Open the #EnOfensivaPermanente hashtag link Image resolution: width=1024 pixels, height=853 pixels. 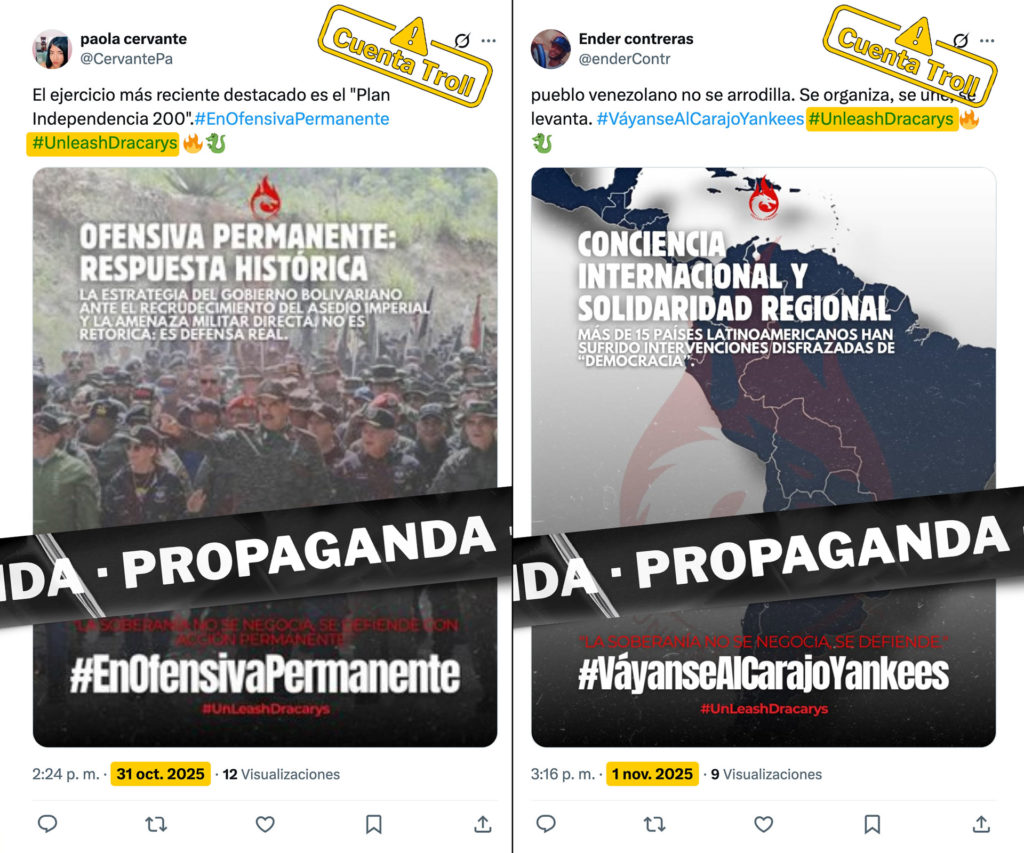[292, 119]
